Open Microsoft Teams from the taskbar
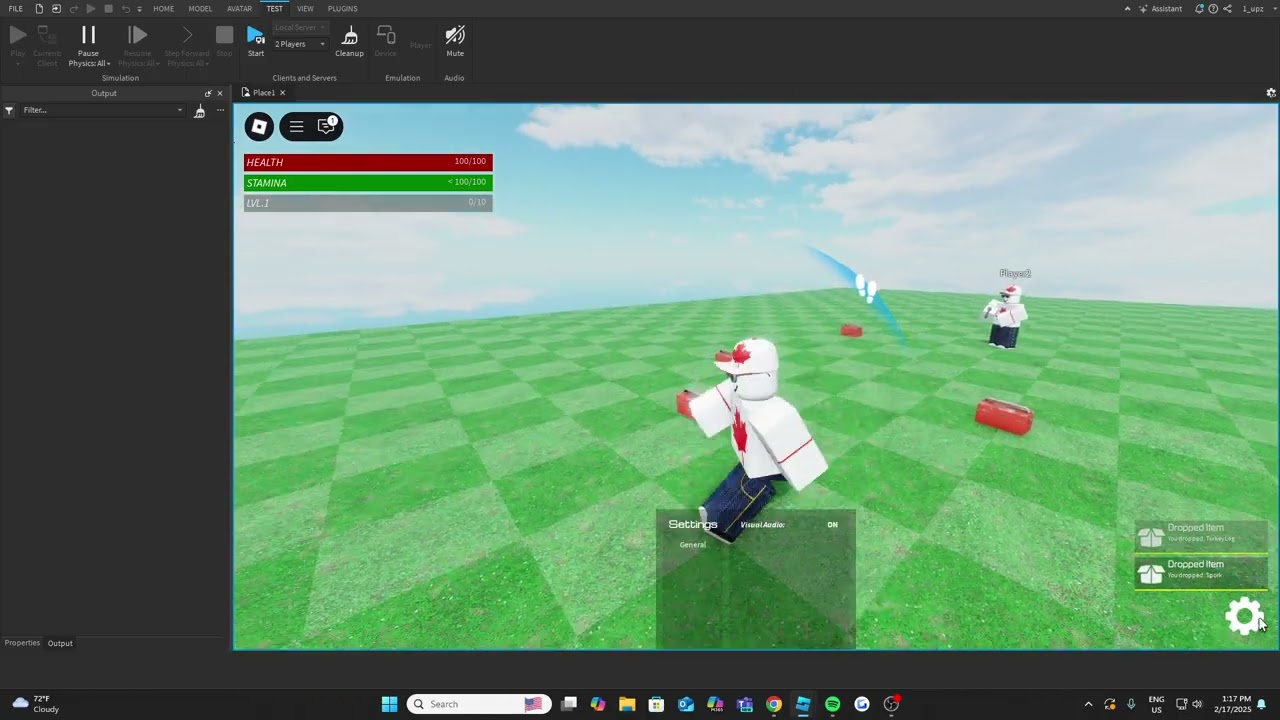This screenshot has width=1280, height=720. click(744, 704)
